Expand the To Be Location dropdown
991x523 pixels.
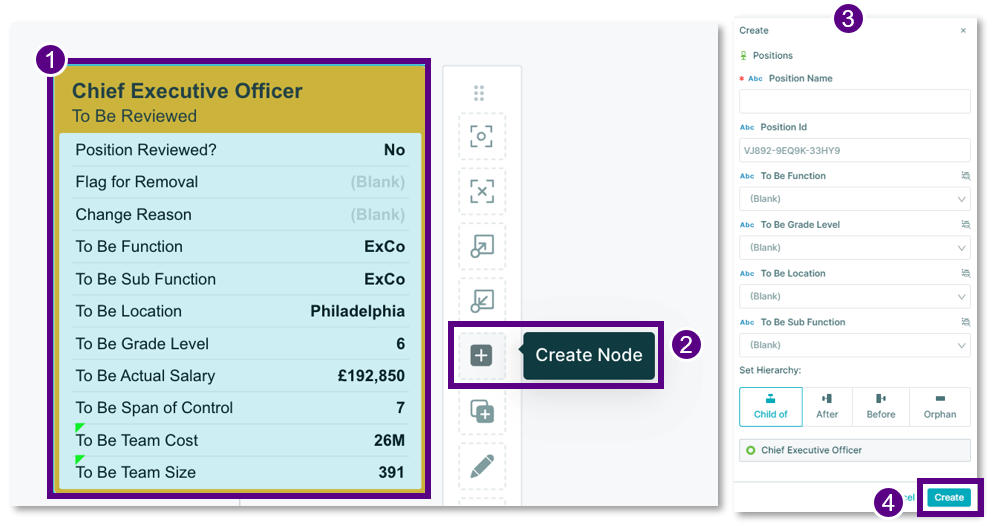tap(854, 296)
